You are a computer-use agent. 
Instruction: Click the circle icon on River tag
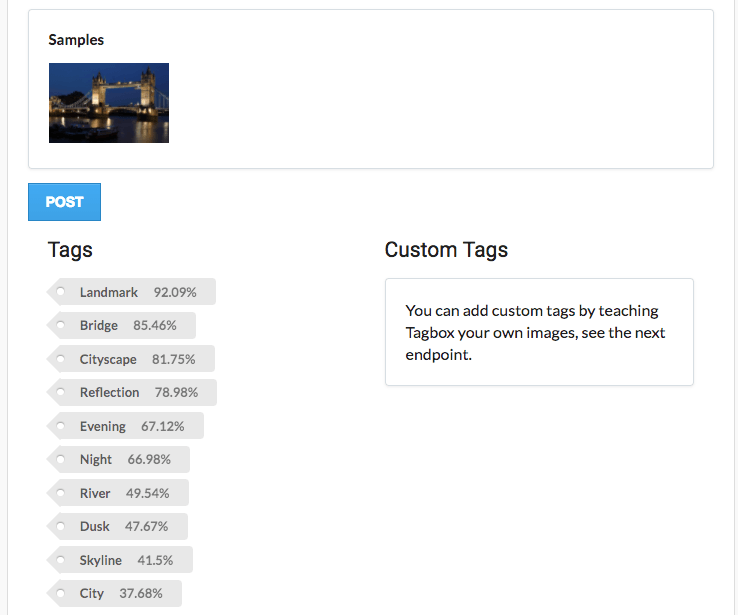[60, 493]
